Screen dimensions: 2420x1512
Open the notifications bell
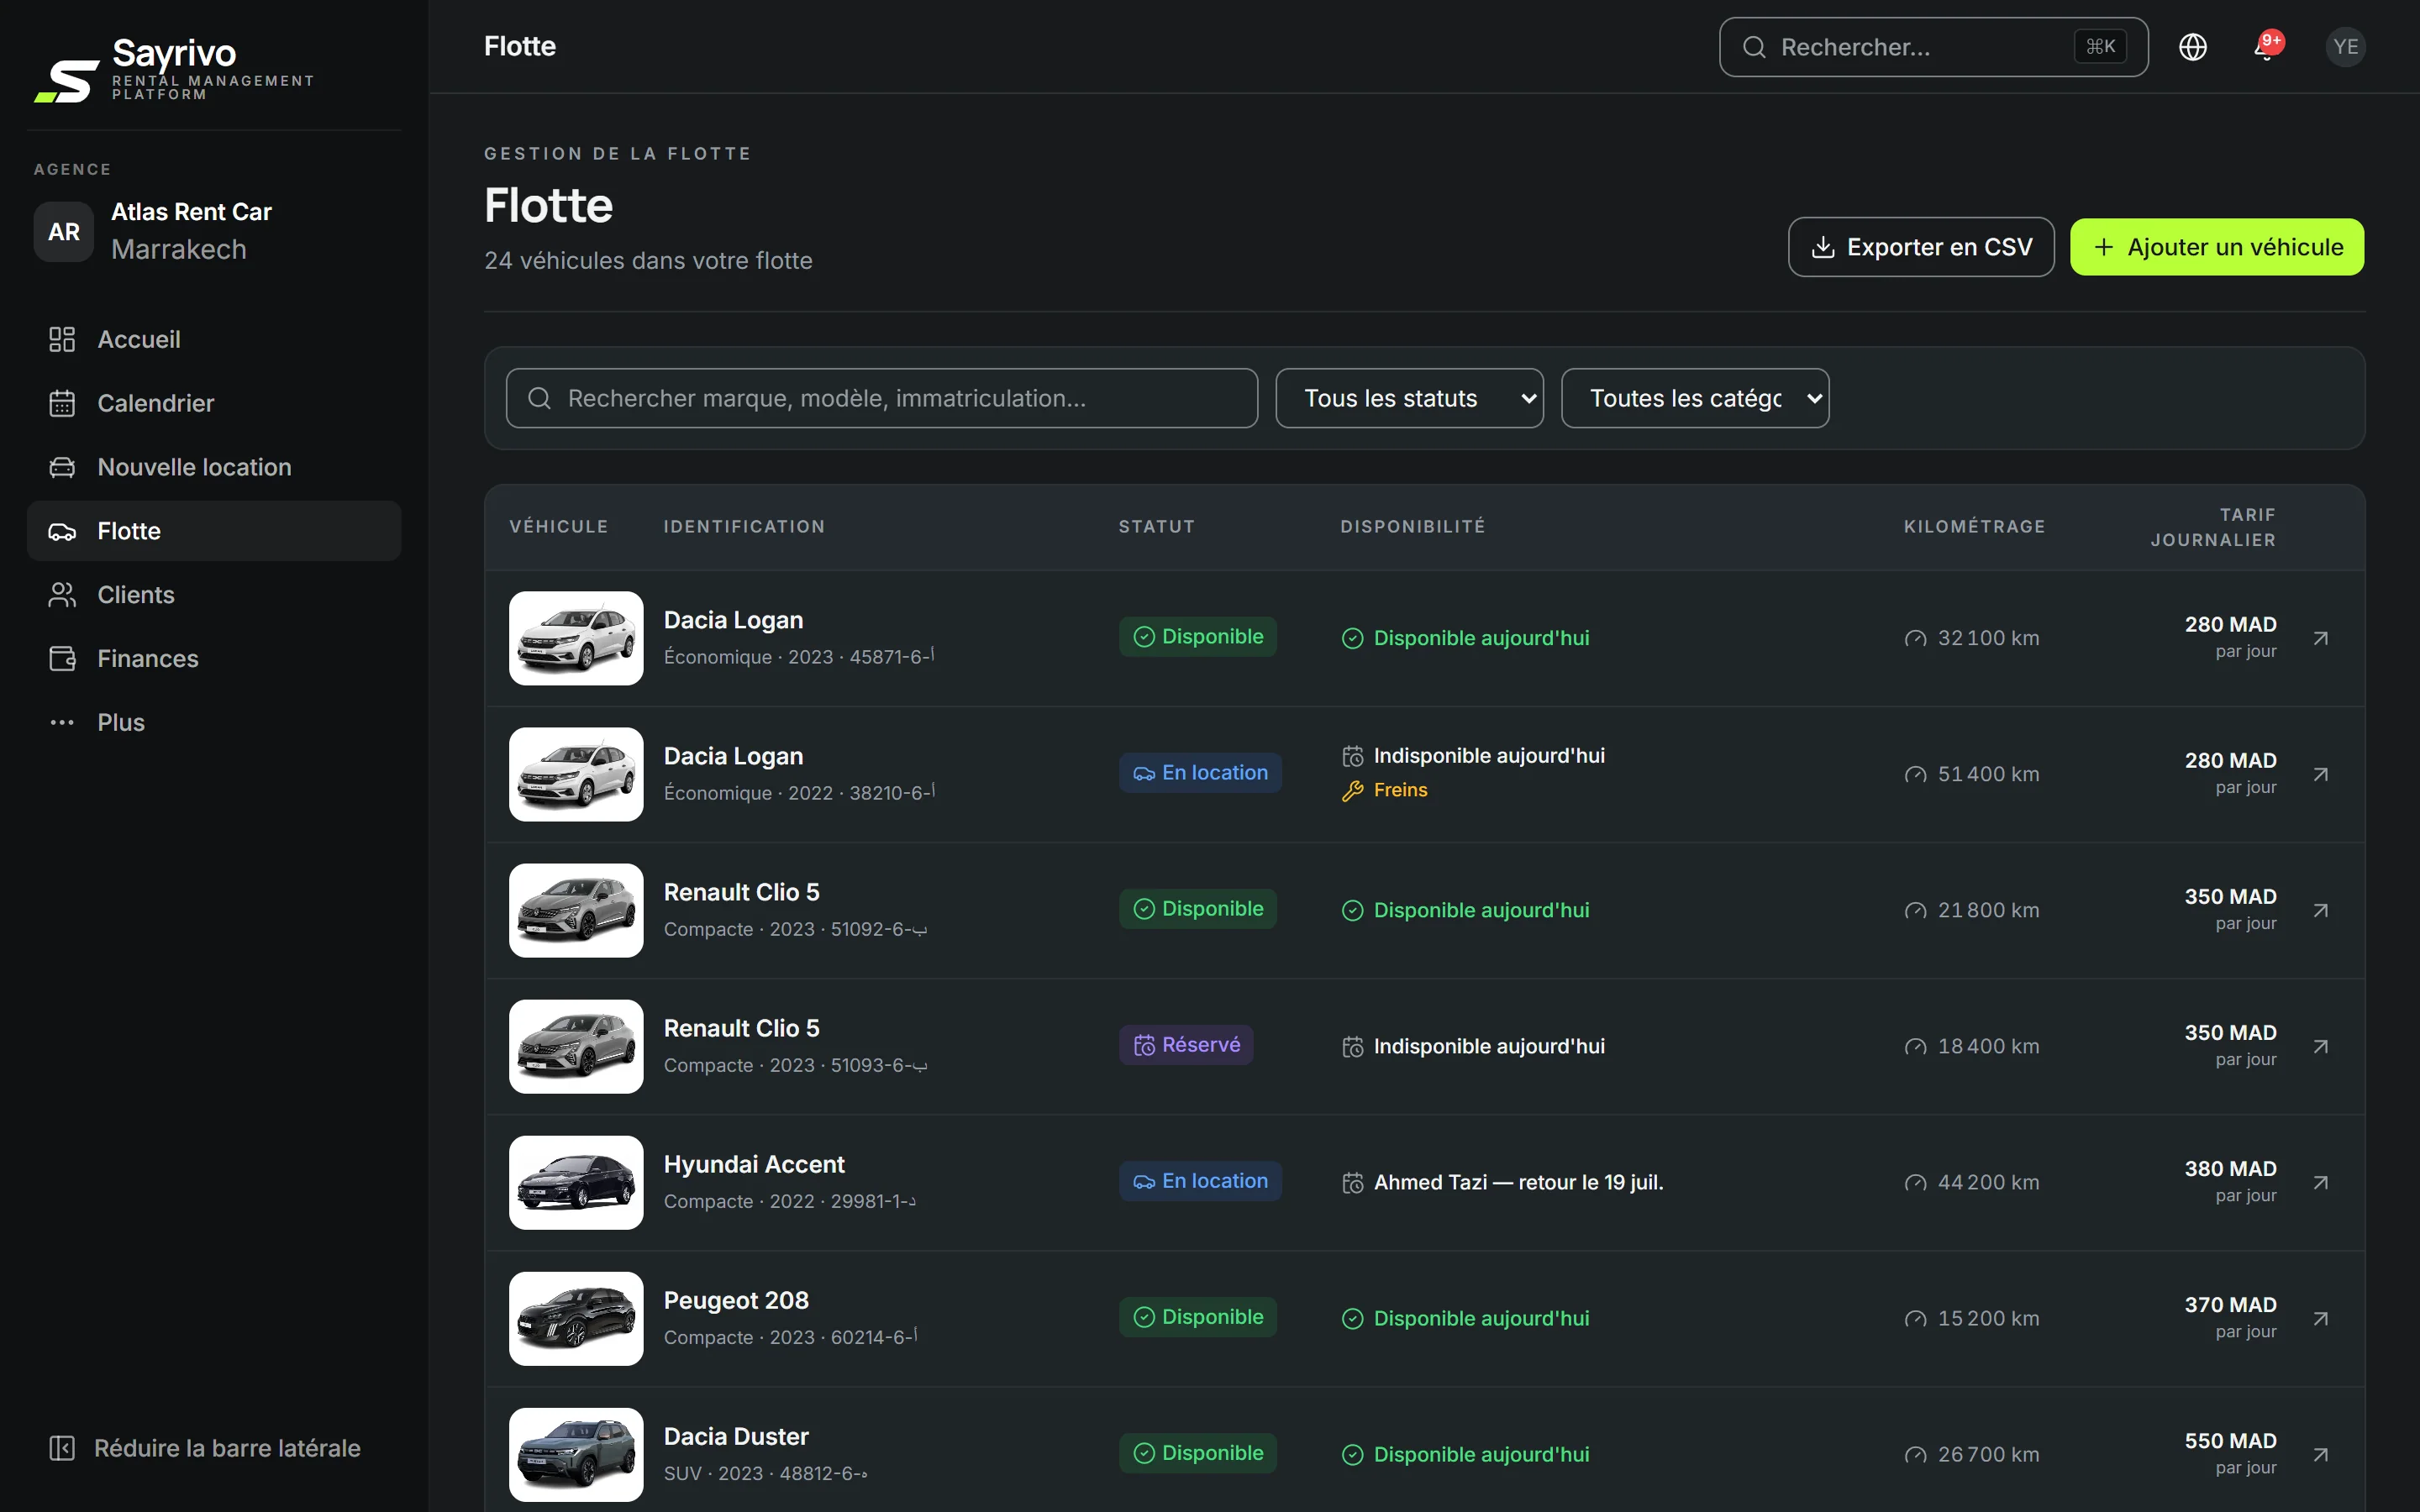[x=2266, y=47]
